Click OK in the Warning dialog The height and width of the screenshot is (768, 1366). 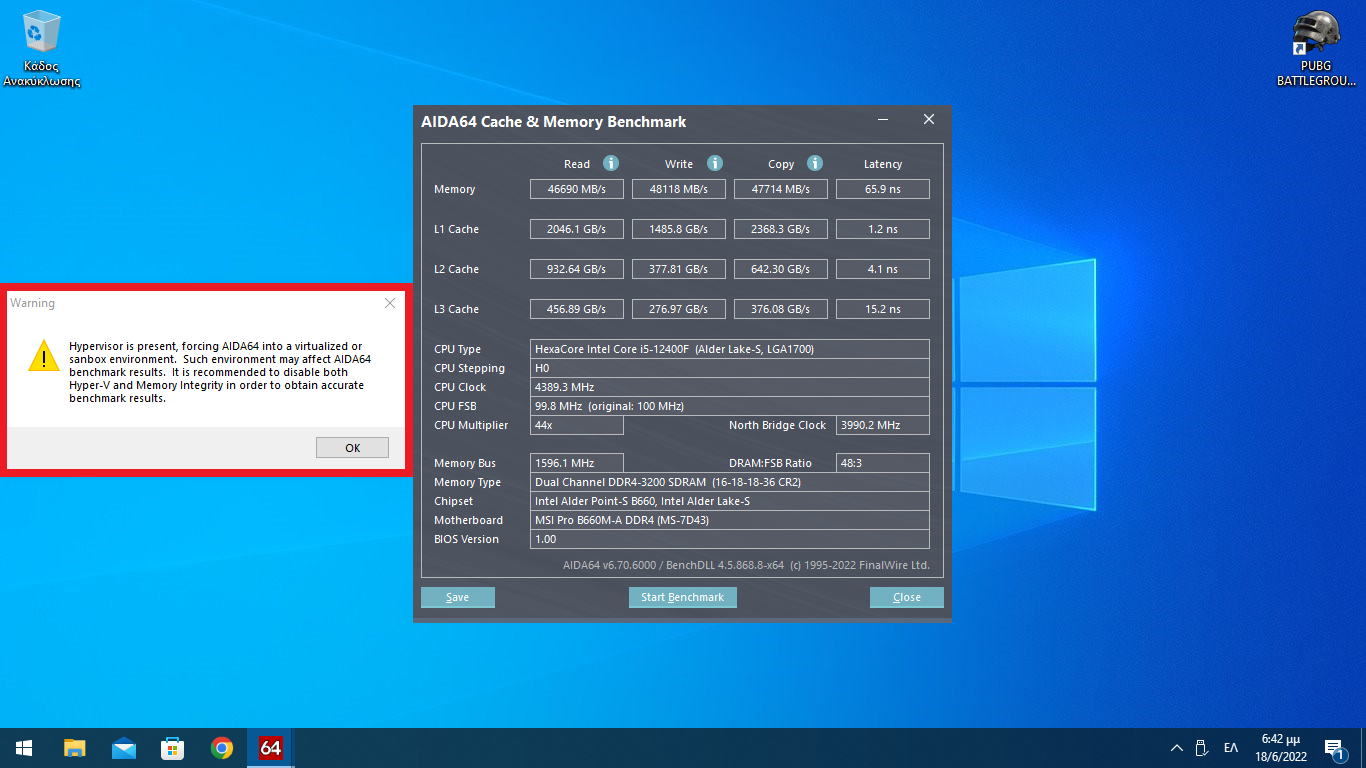[x=352, y=448]
